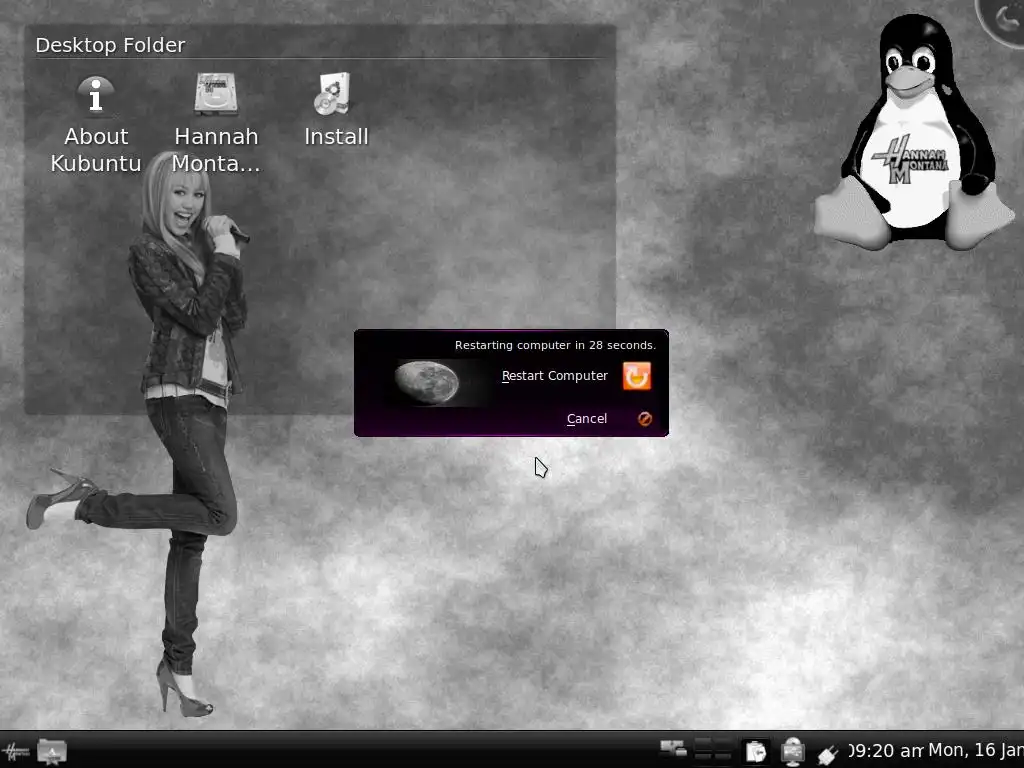Open the folder icon in the taskbar
The height and width of the screenshot is (768, 1024).
52,752
